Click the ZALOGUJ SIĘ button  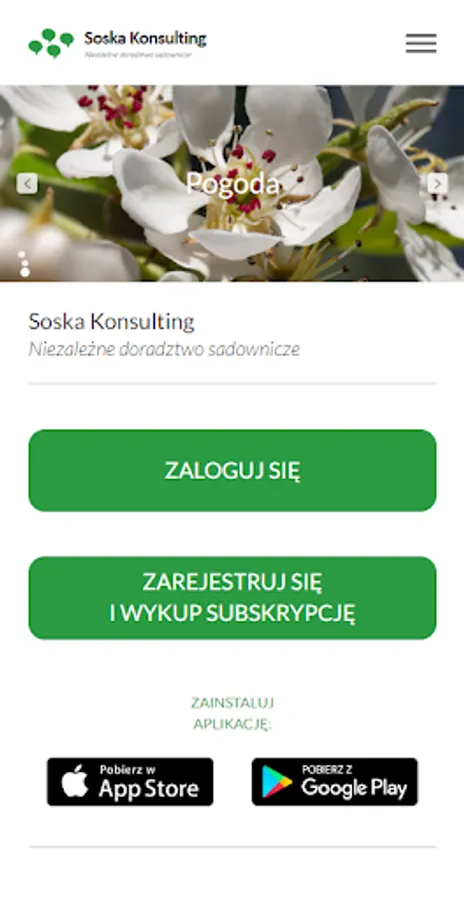click(x=233, y=470)
